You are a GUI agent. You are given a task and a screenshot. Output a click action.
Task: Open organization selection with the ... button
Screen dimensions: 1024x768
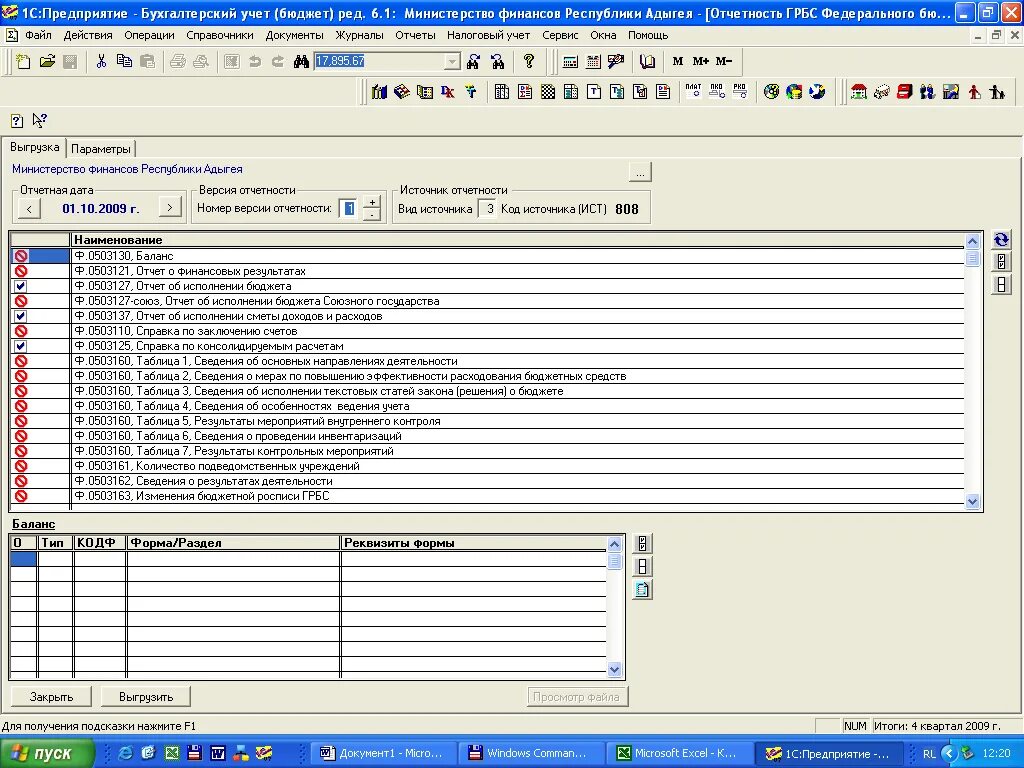(640, 173)
